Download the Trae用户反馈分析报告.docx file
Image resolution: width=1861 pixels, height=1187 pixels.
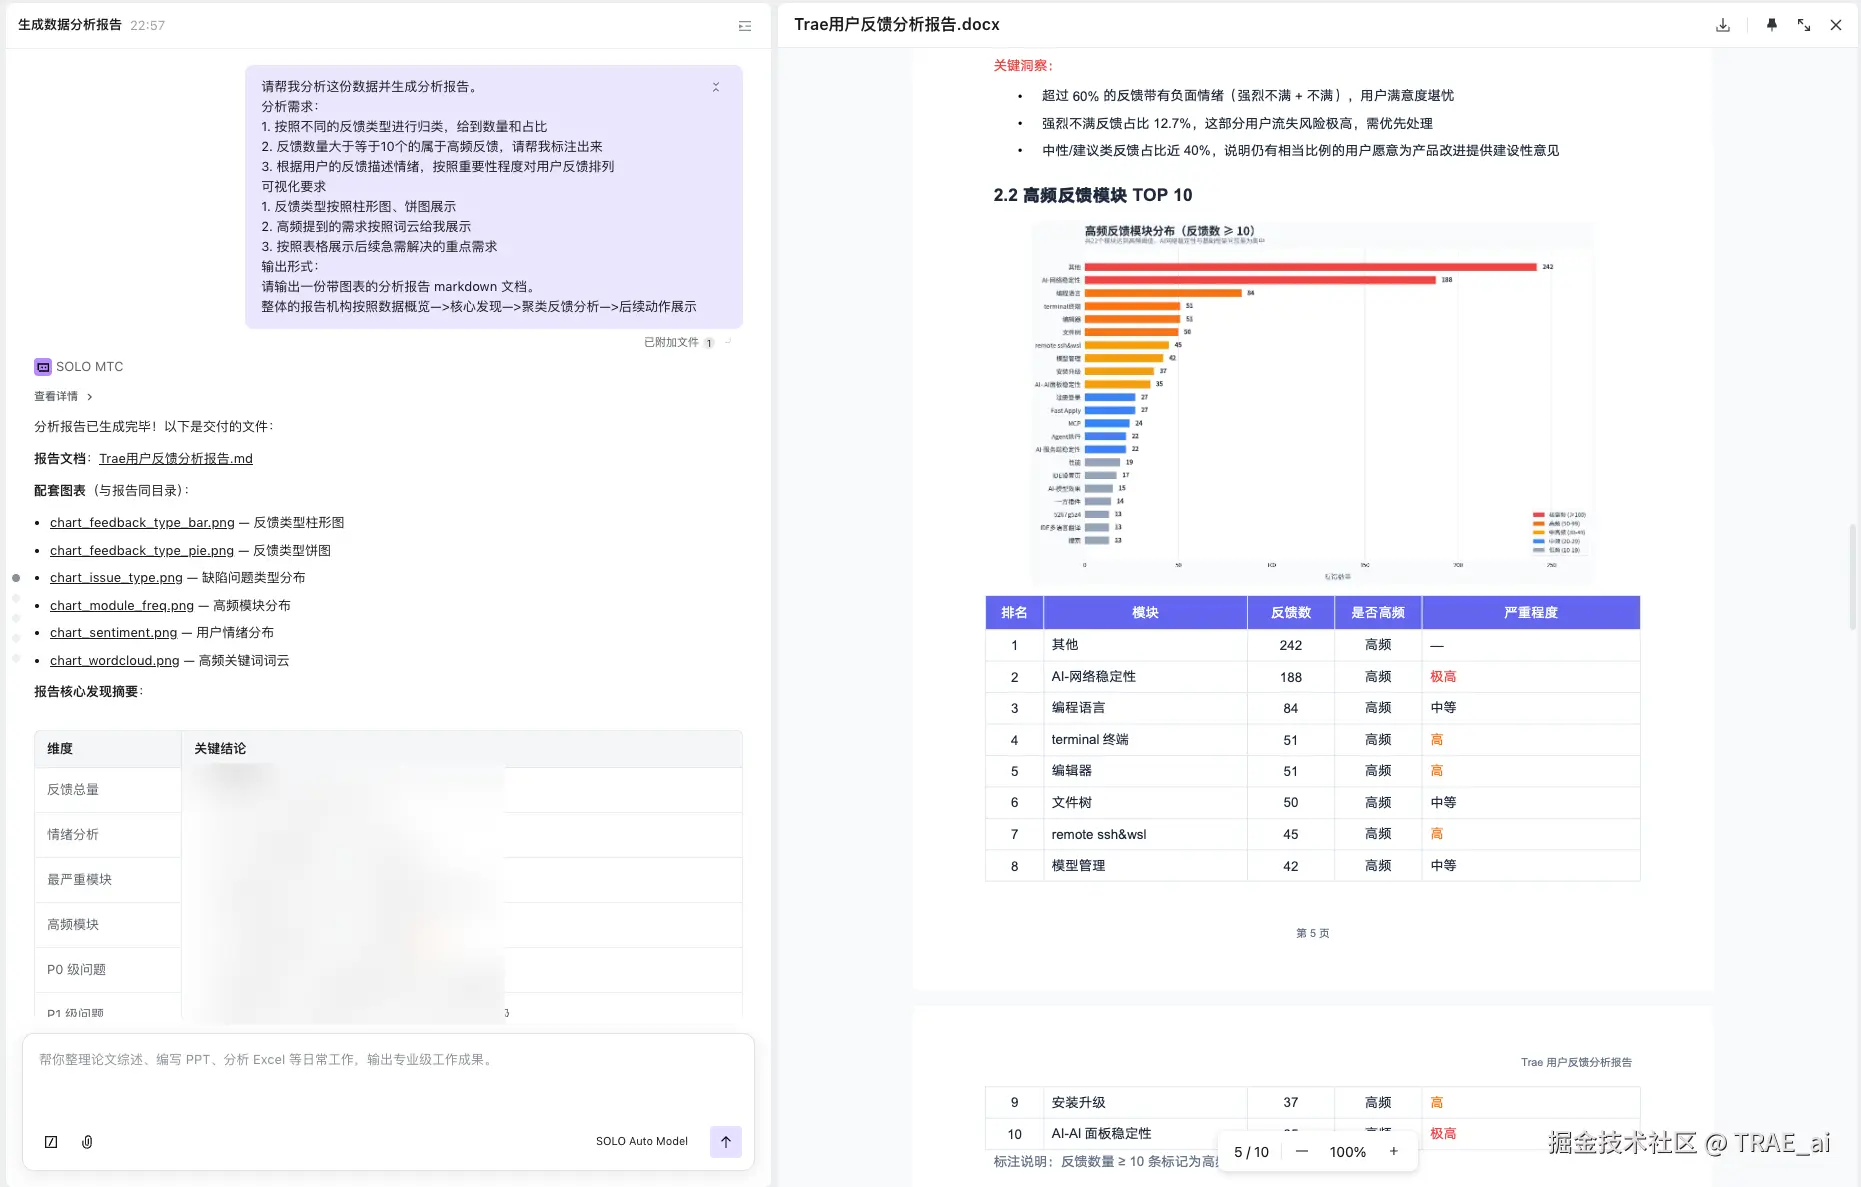[1722, 25]
